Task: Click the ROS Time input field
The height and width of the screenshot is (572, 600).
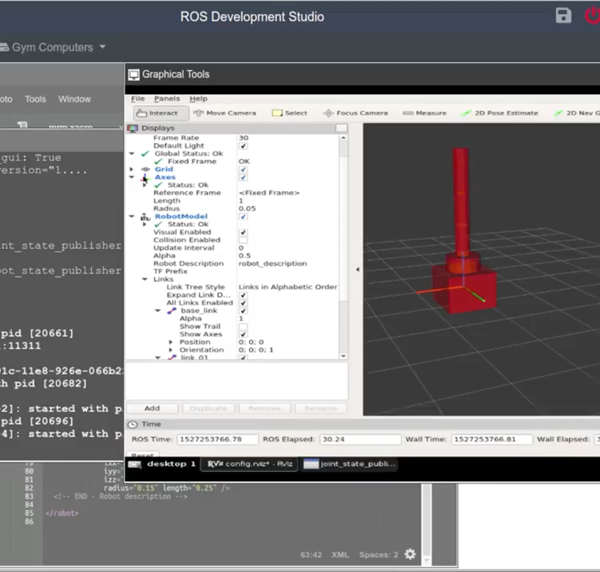Action: point(217,439)
